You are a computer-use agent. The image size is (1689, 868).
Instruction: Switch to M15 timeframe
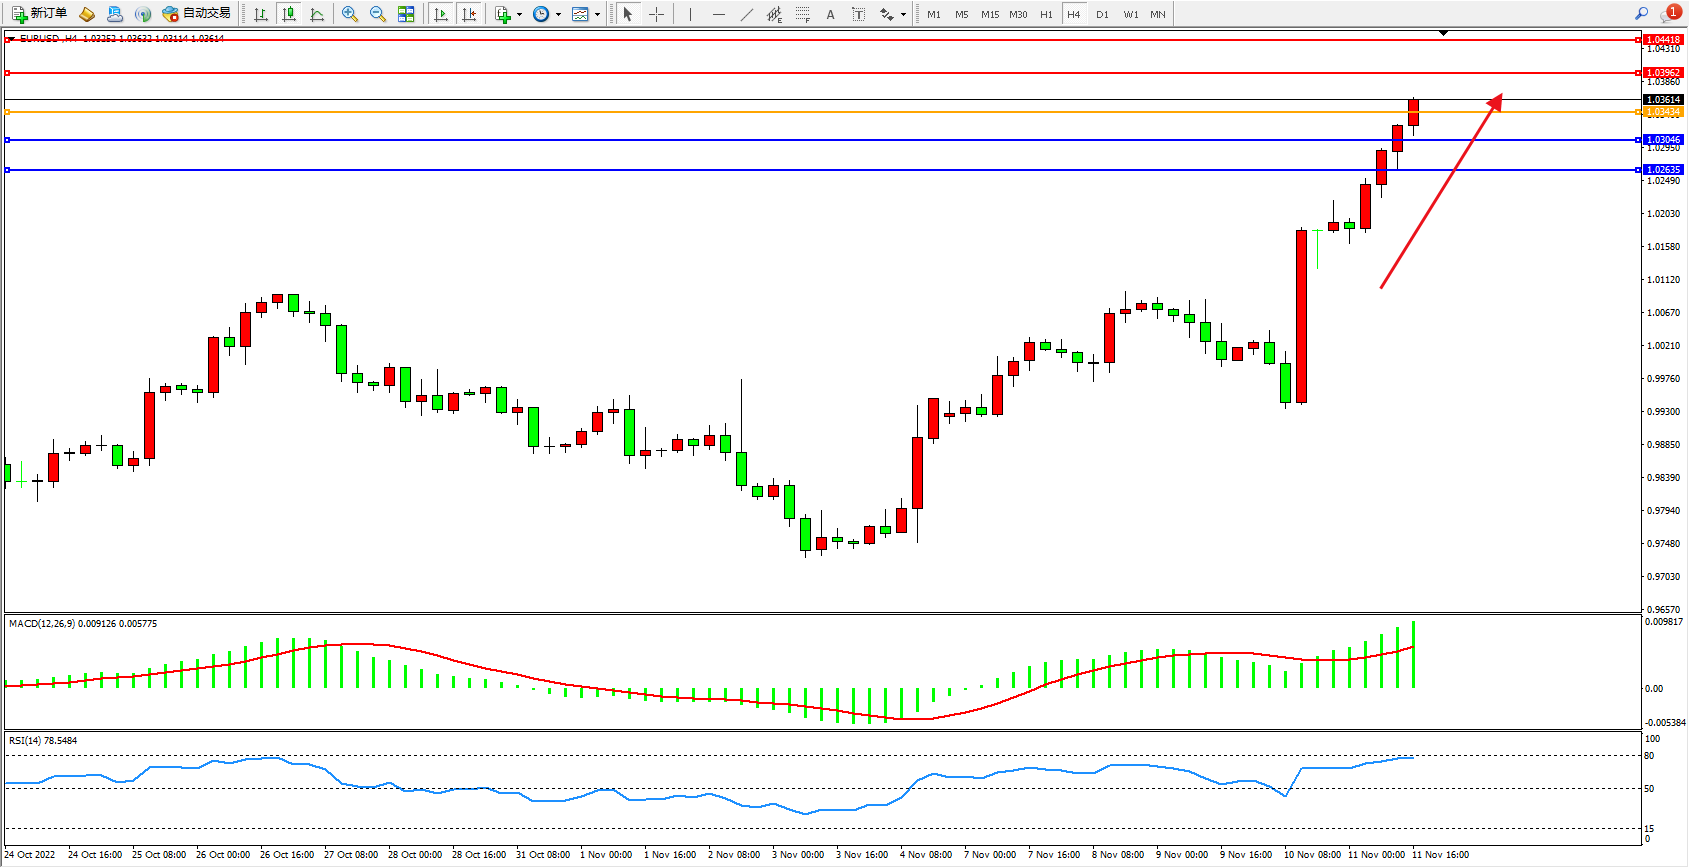coord(989,14)
